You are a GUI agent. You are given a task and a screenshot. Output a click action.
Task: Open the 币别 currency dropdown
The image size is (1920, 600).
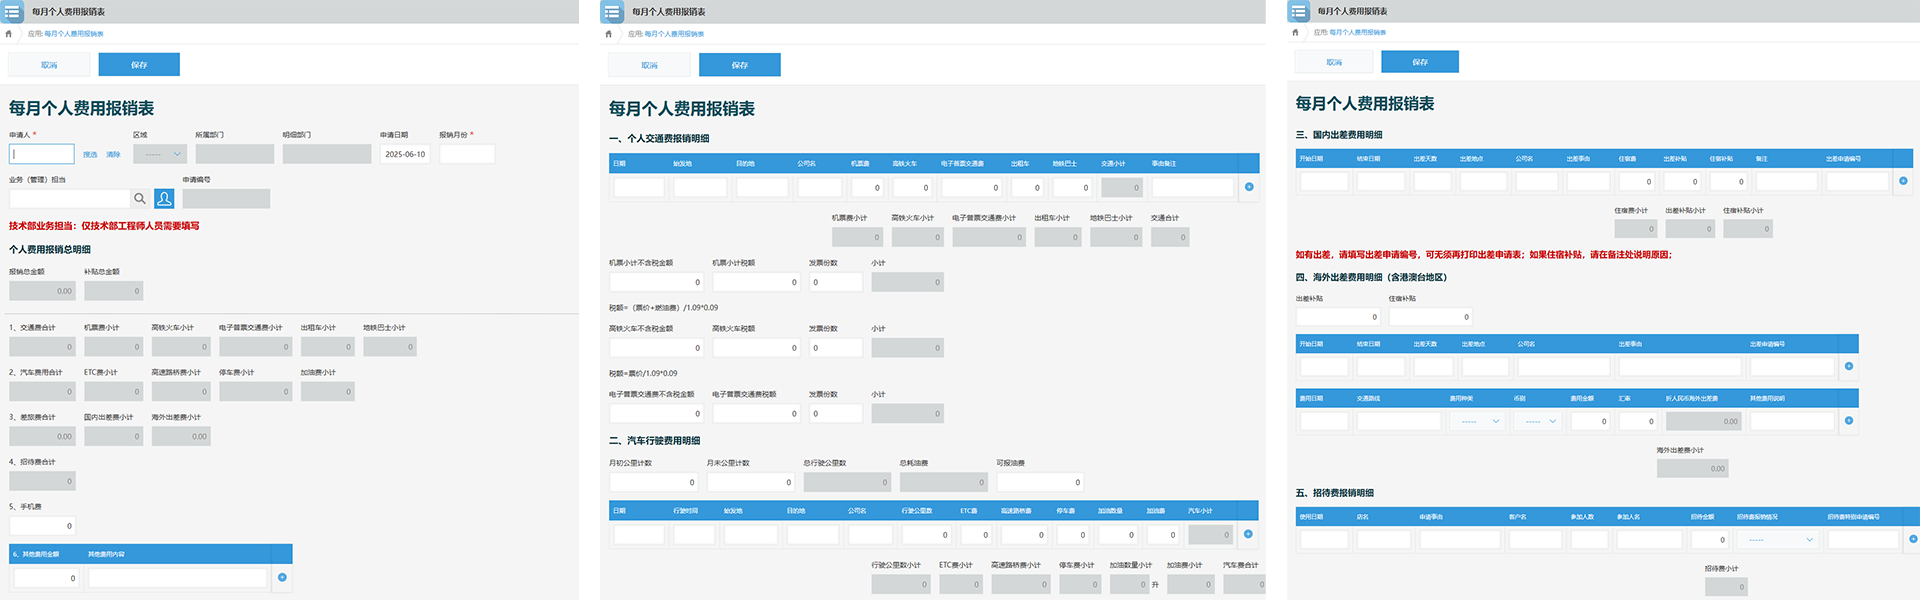pyautogui.click(x=1540, y=421)
